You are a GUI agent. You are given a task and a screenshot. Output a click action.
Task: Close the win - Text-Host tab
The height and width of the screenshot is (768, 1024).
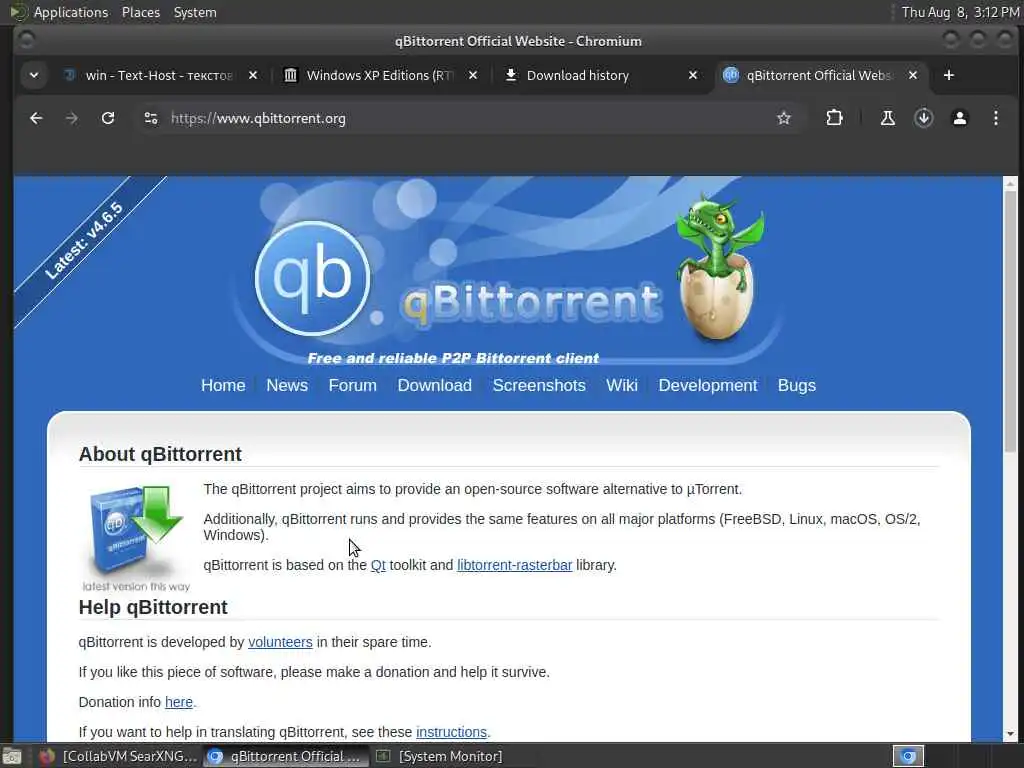[253, 76]
